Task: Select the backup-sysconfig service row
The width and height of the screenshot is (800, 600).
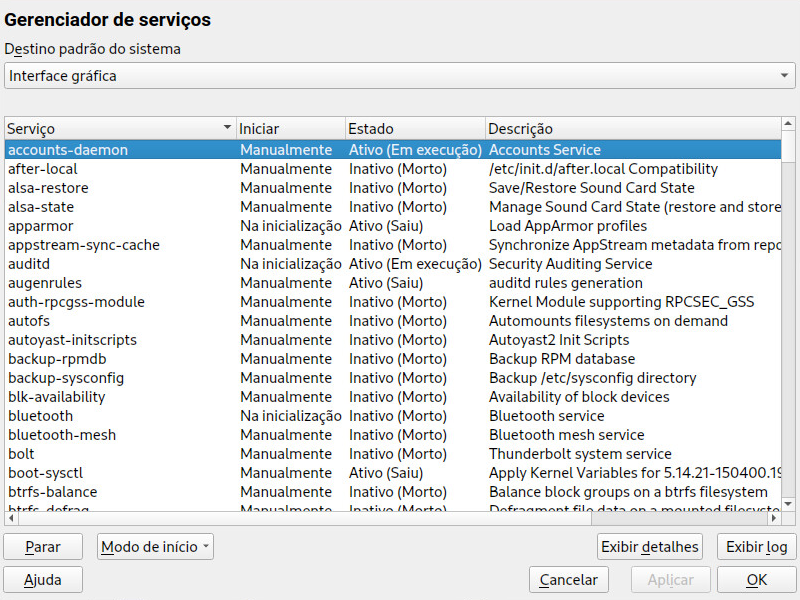Action: 393,378
